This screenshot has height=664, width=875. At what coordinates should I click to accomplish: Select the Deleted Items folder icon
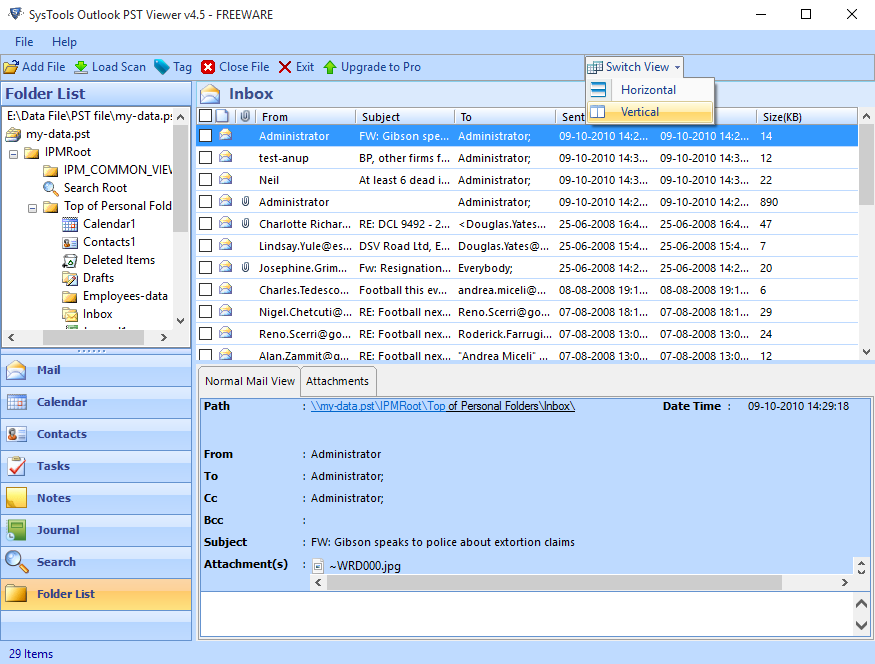coord(70,261)
